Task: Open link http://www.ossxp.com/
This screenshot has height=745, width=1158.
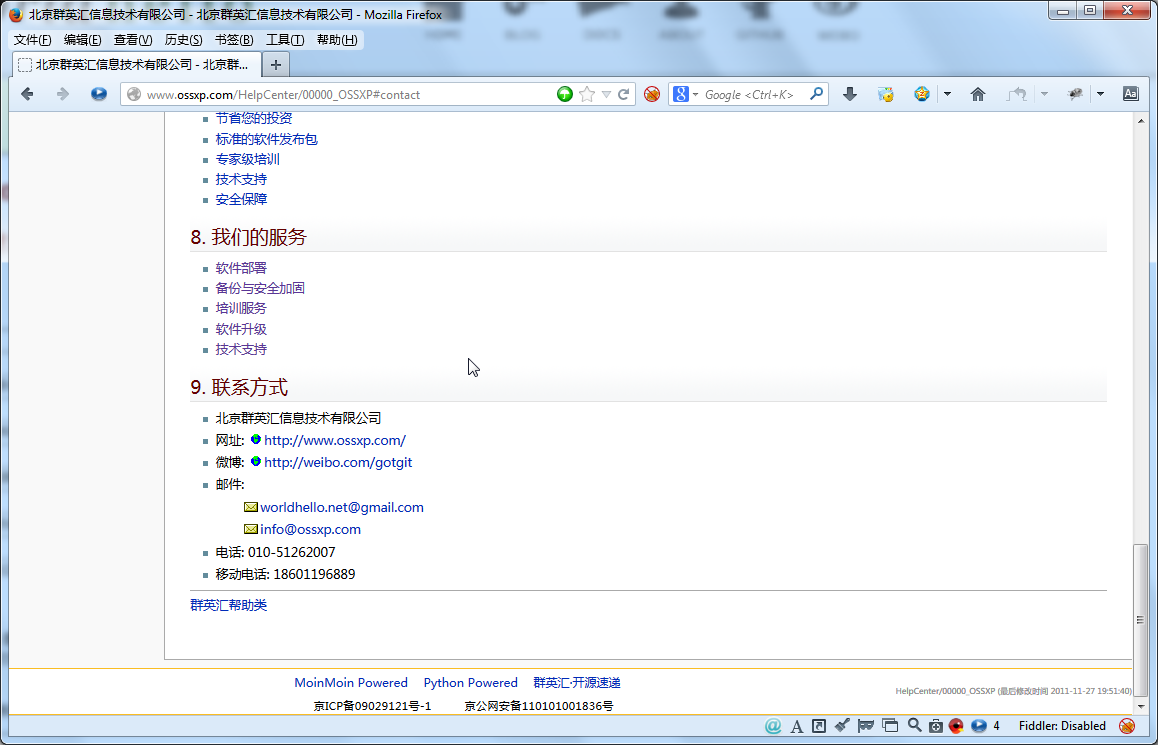Action: click(335, 440)
